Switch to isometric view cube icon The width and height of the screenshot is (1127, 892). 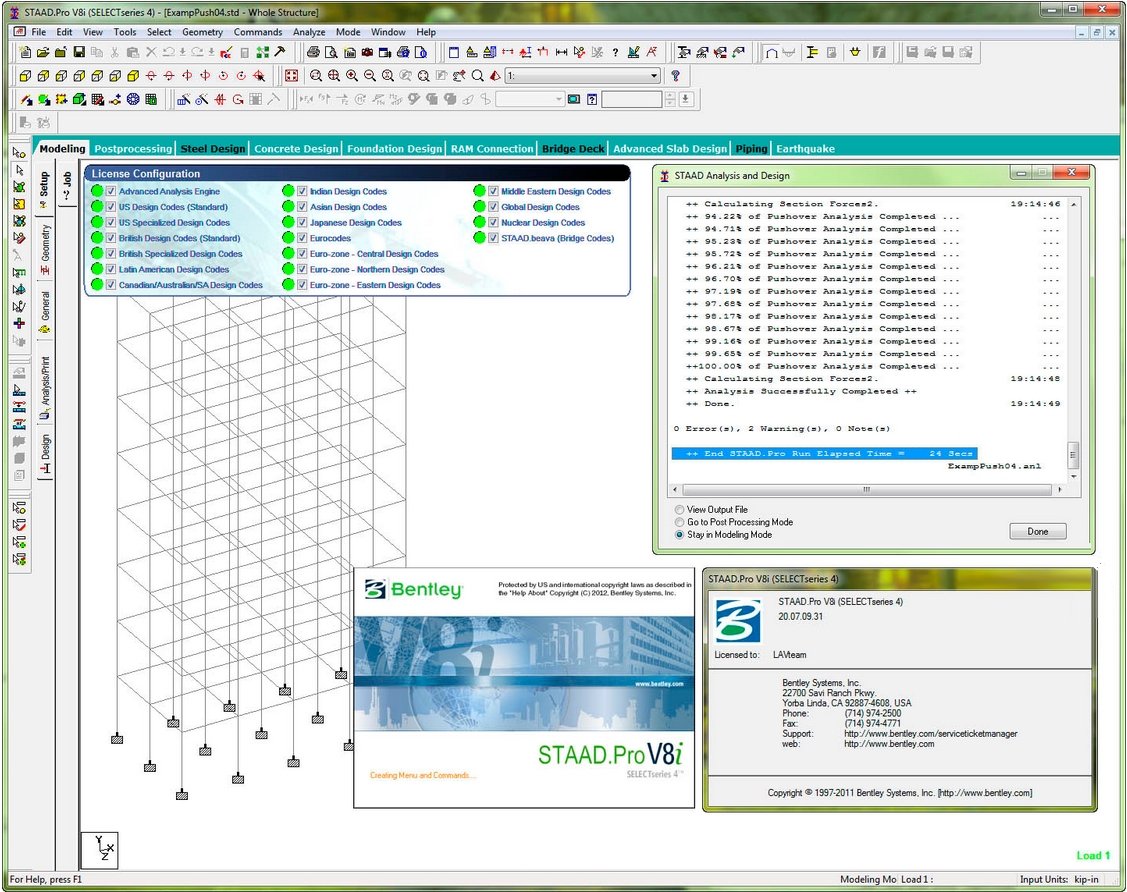point(133,75)
